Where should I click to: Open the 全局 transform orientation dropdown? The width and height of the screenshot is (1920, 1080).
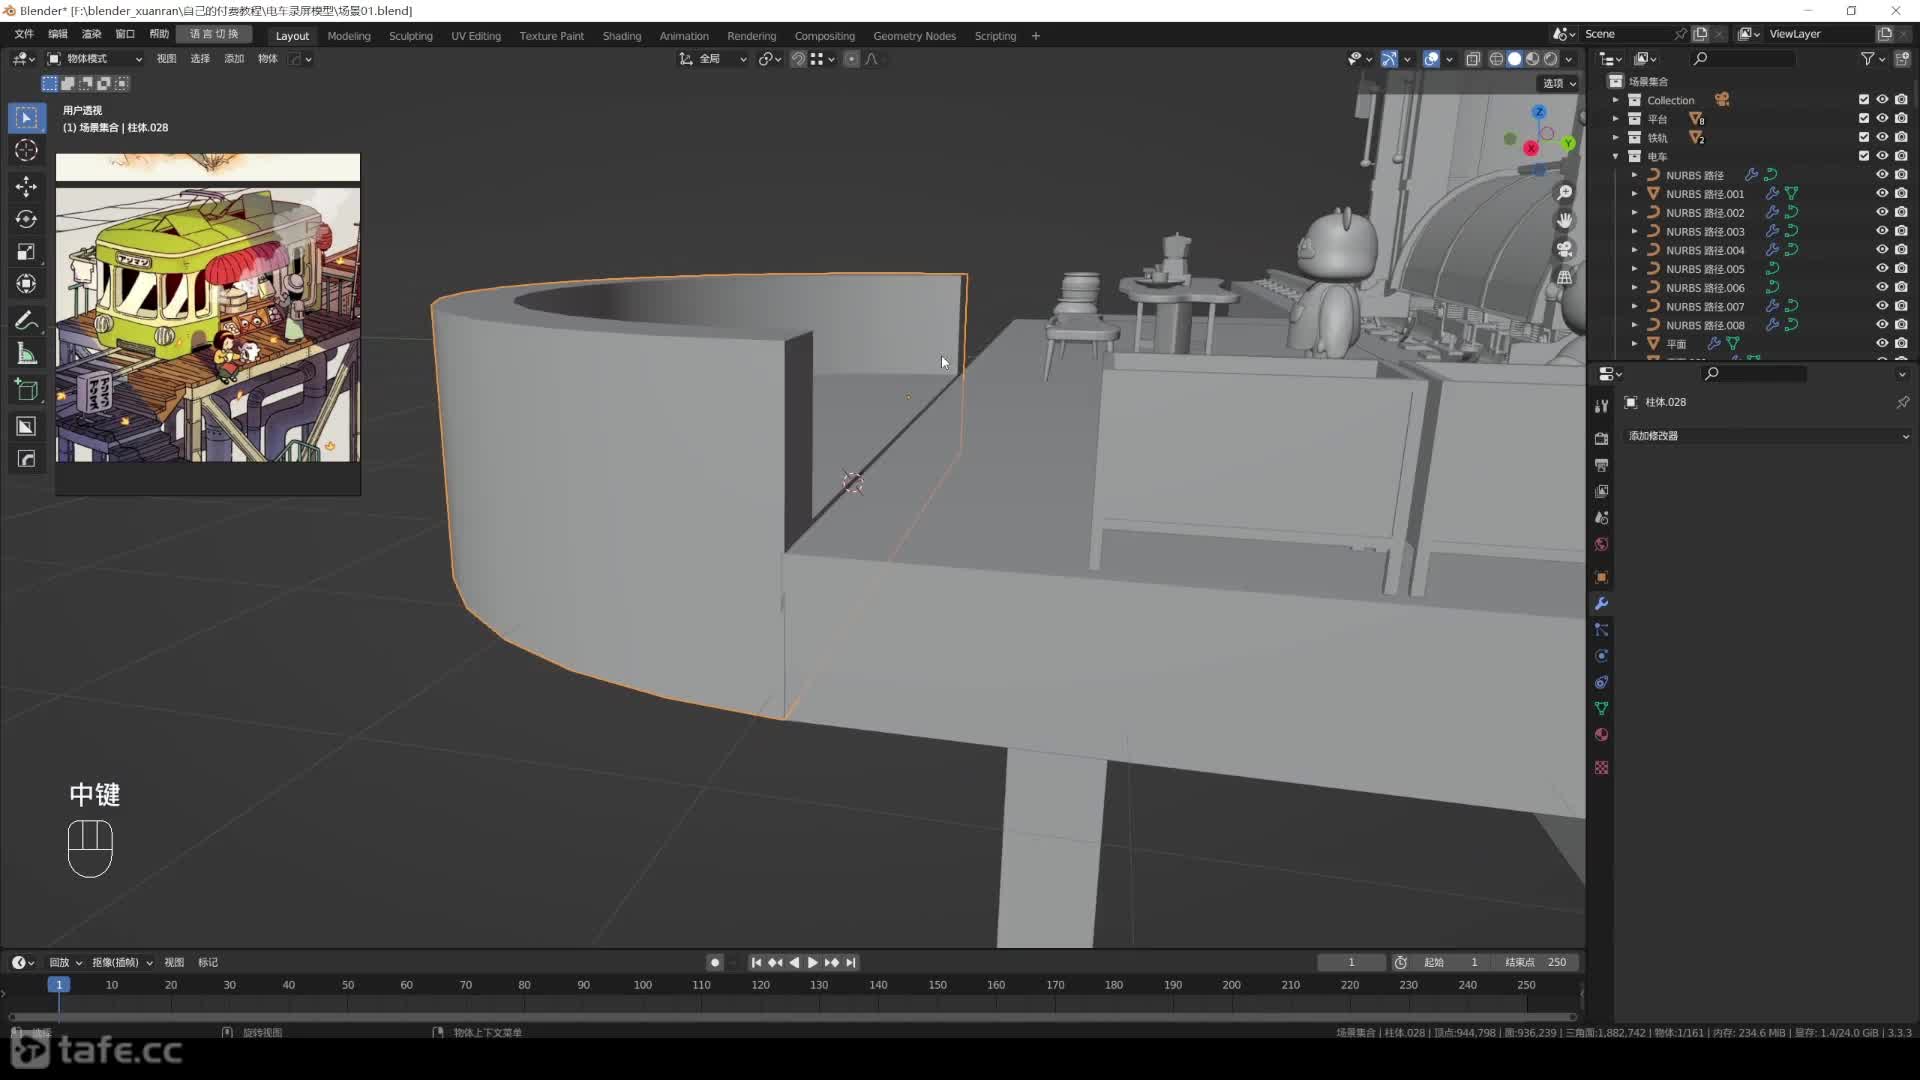(713, 59)
